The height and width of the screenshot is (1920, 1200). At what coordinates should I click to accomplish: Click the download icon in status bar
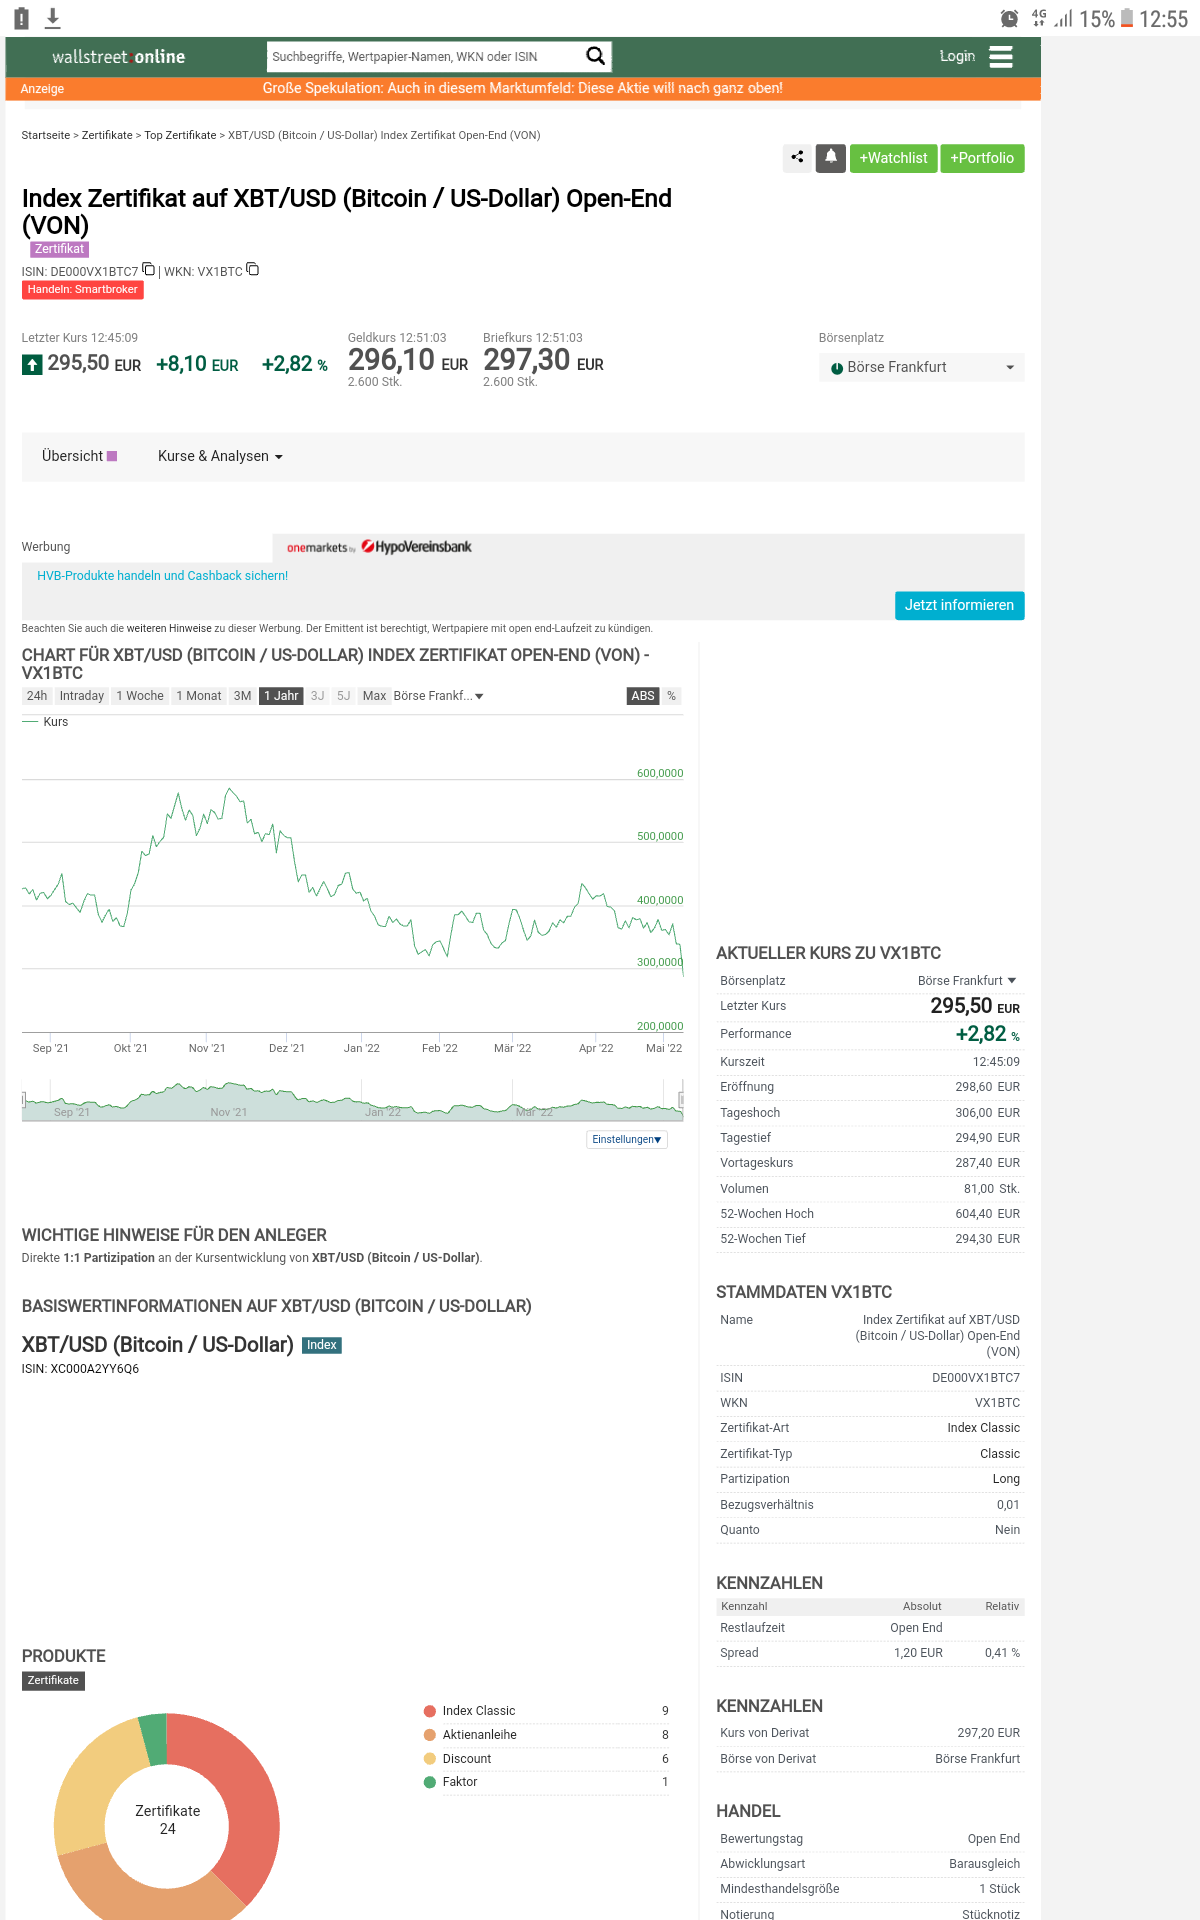(x=53, y=18)
